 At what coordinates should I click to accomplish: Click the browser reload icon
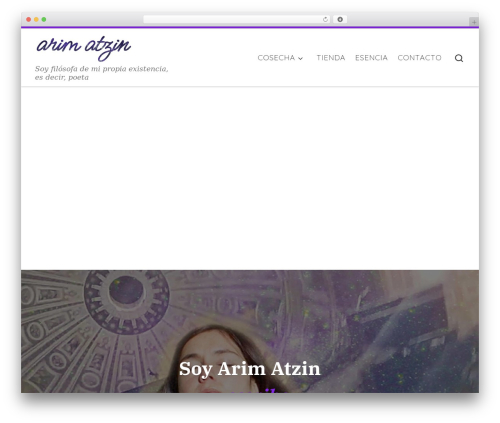click(325, 20)
